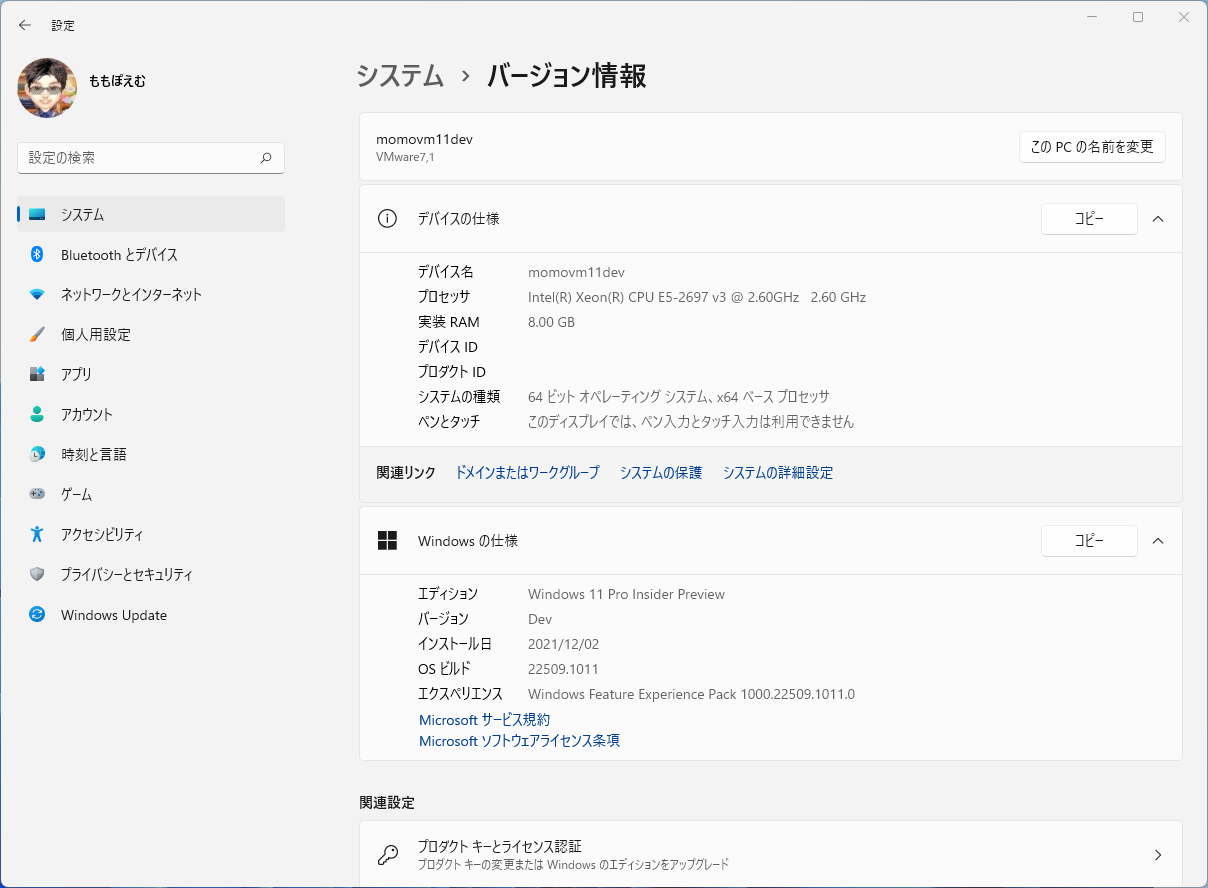Open the user profile avatar picture
Image resolution: width=1208 pixels, height=888 pixels.
(x=47, y=88)
